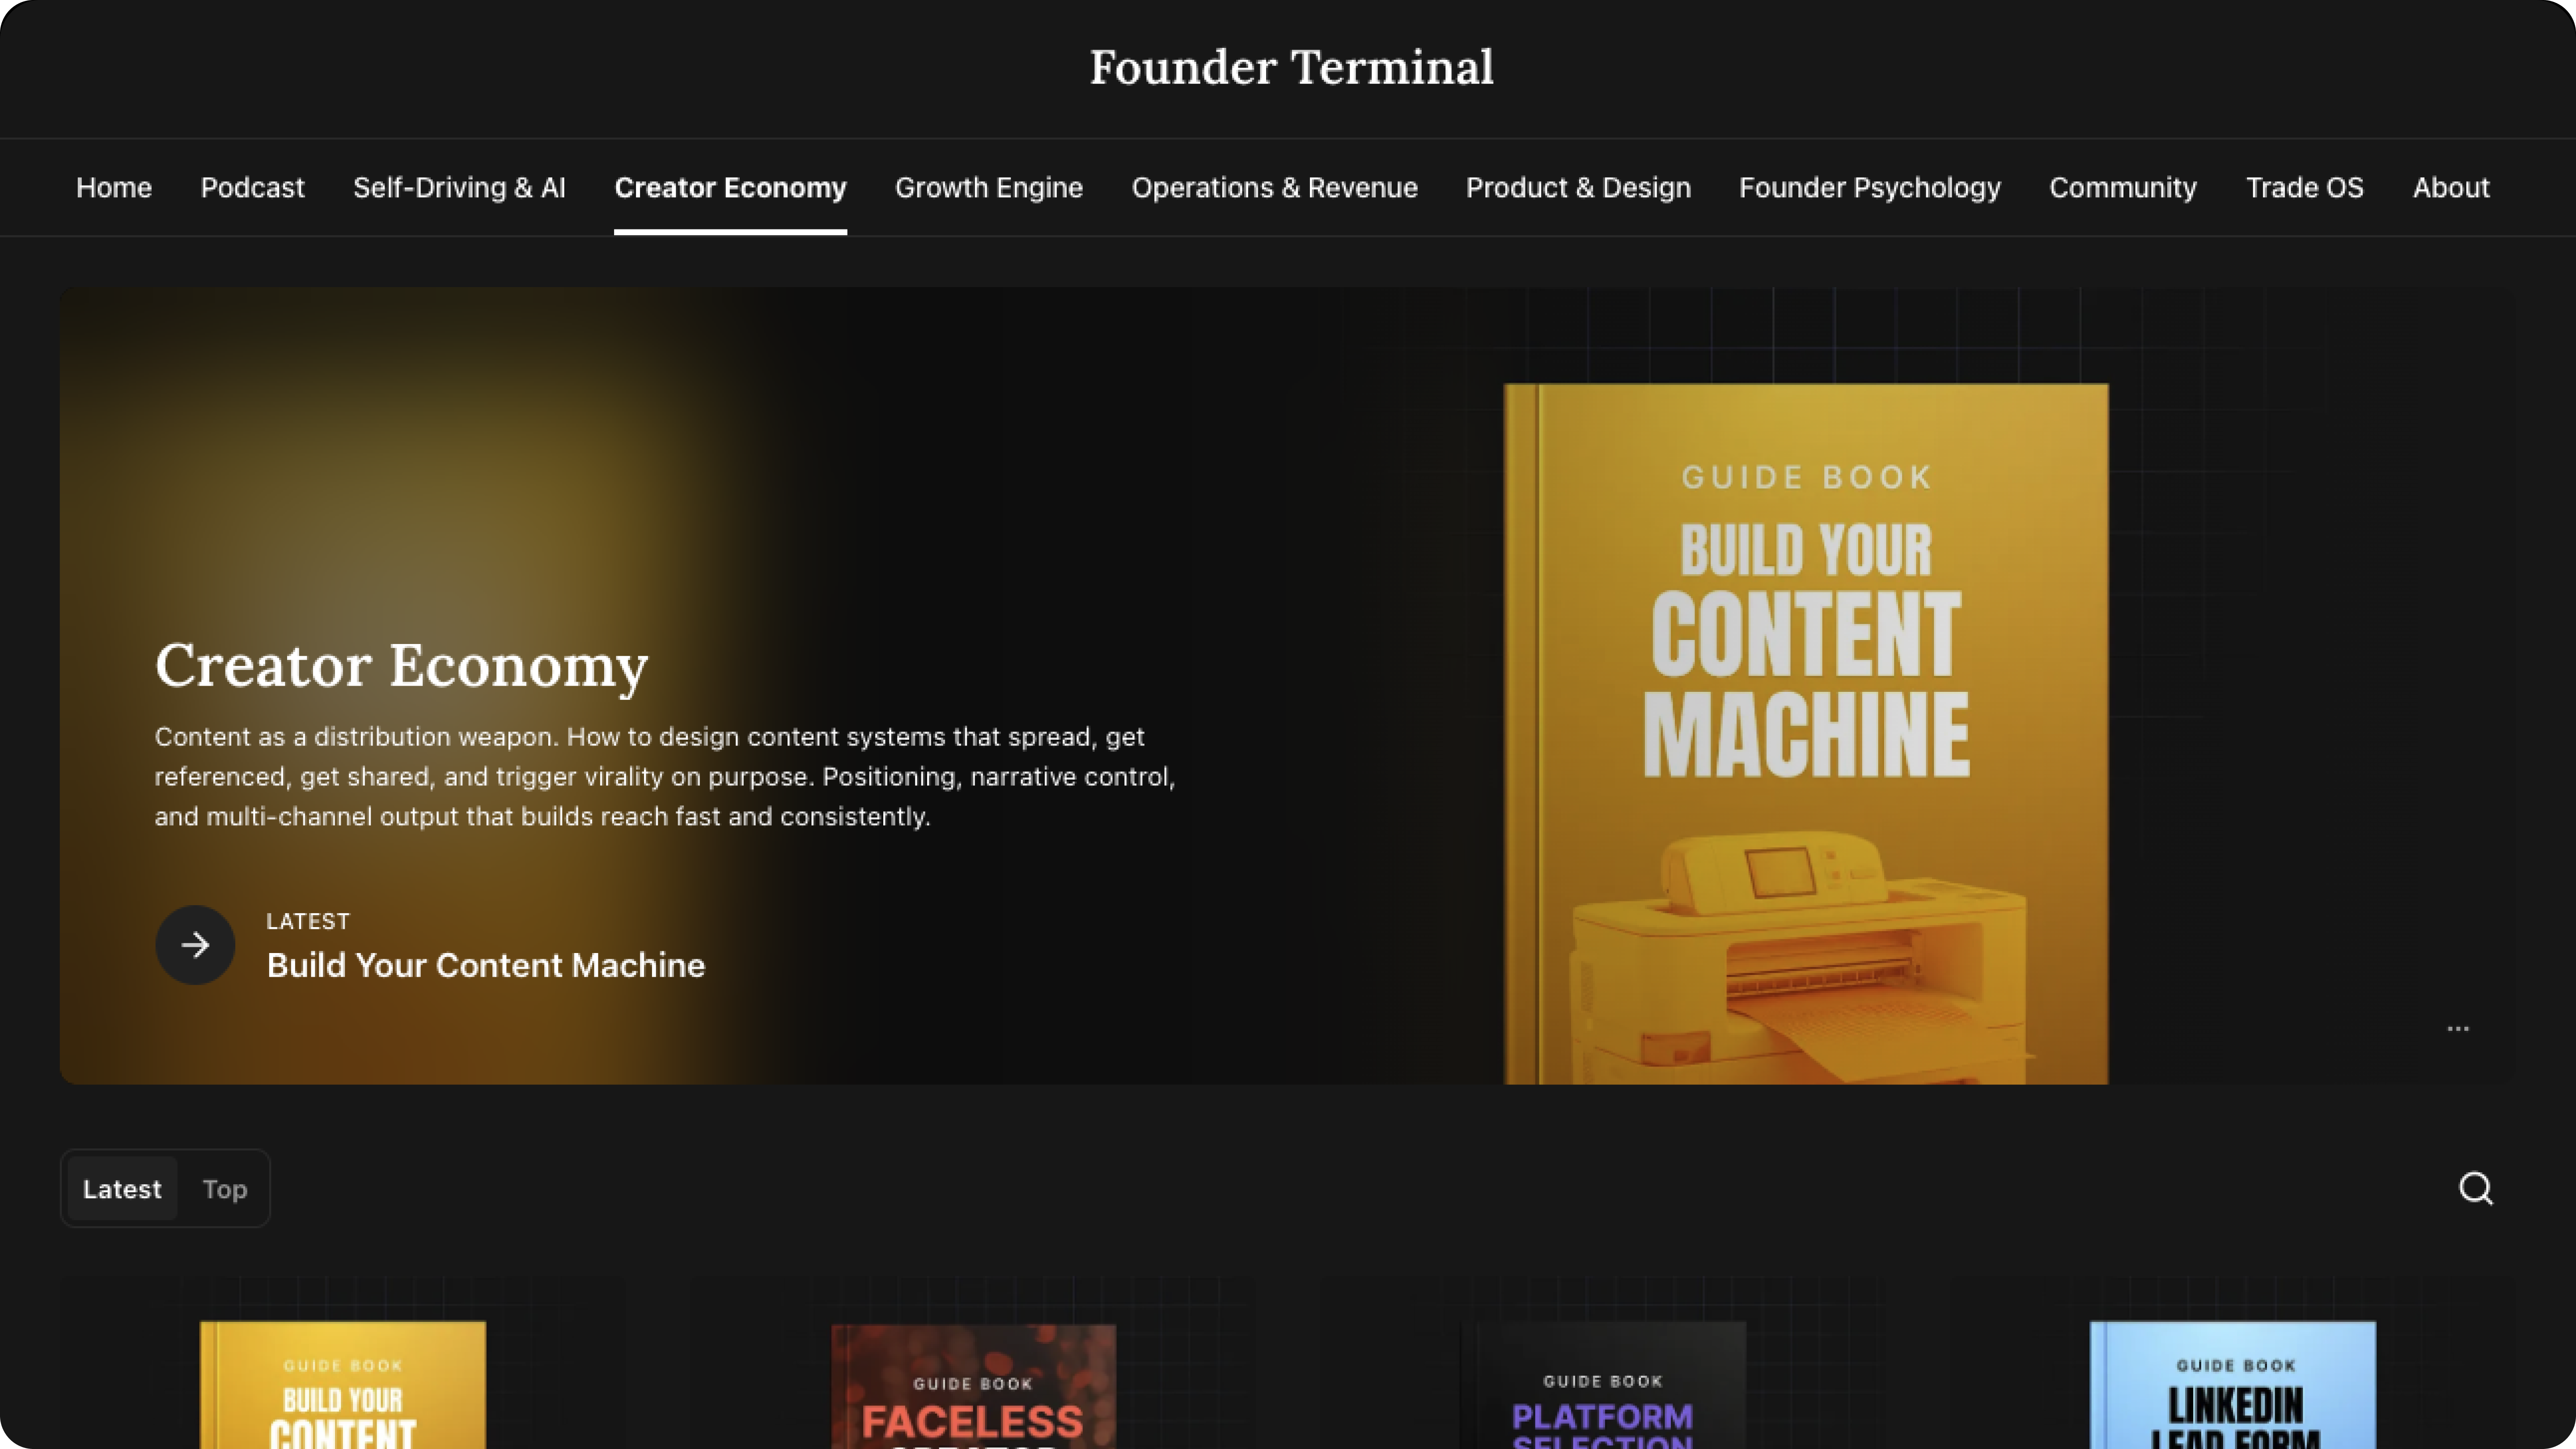Screen dimensions: 2576x1449
Task: Open the Founder Psychology section
Action: [1869, 188]
